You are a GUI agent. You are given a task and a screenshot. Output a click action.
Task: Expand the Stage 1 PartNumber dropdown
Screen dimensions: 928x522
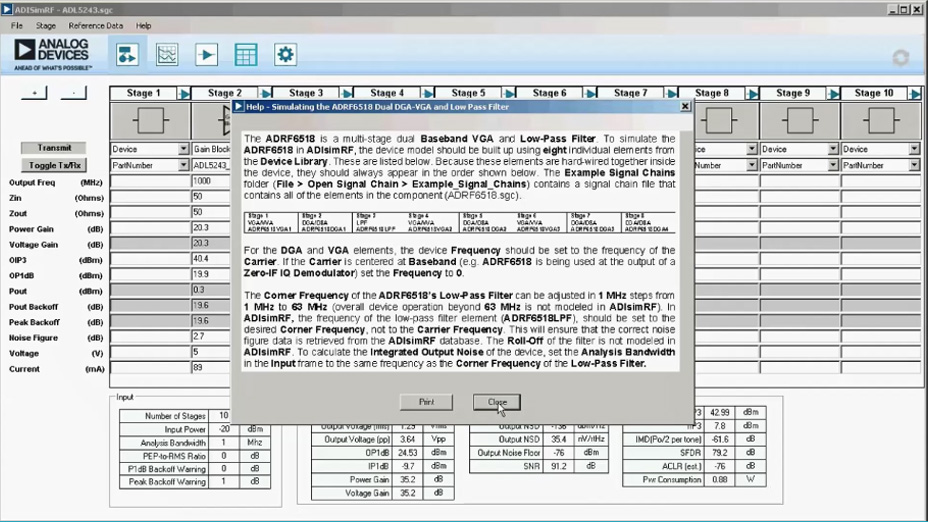click(x=183, y=165)
